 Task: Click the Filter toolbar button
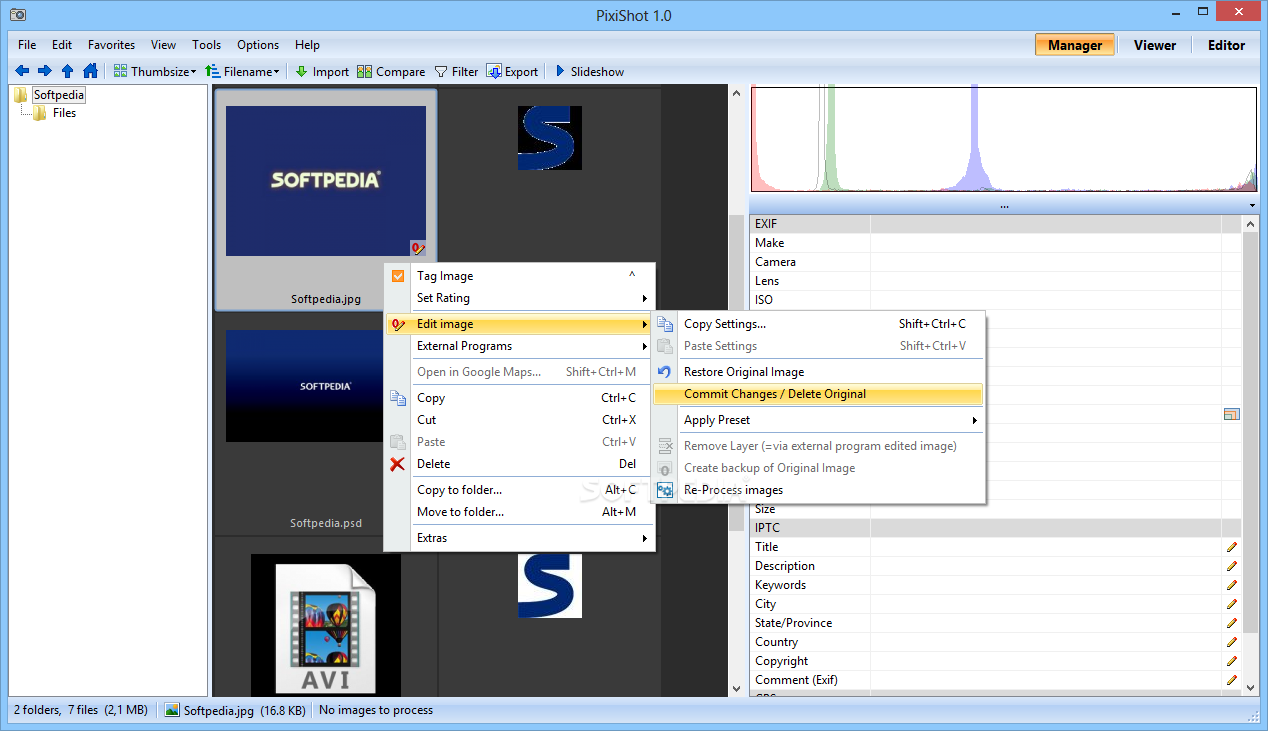[456, 71]
